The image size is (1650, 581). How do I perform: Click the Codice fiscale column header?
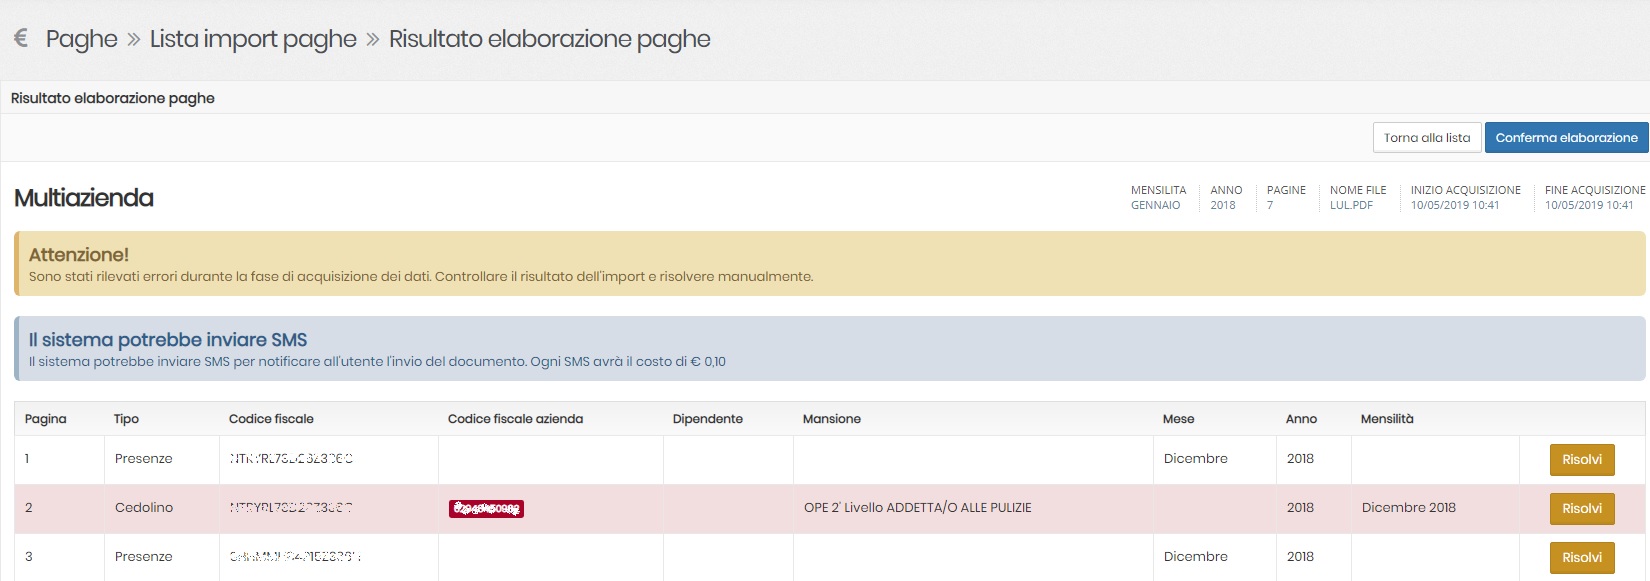[x=271, y=419]
